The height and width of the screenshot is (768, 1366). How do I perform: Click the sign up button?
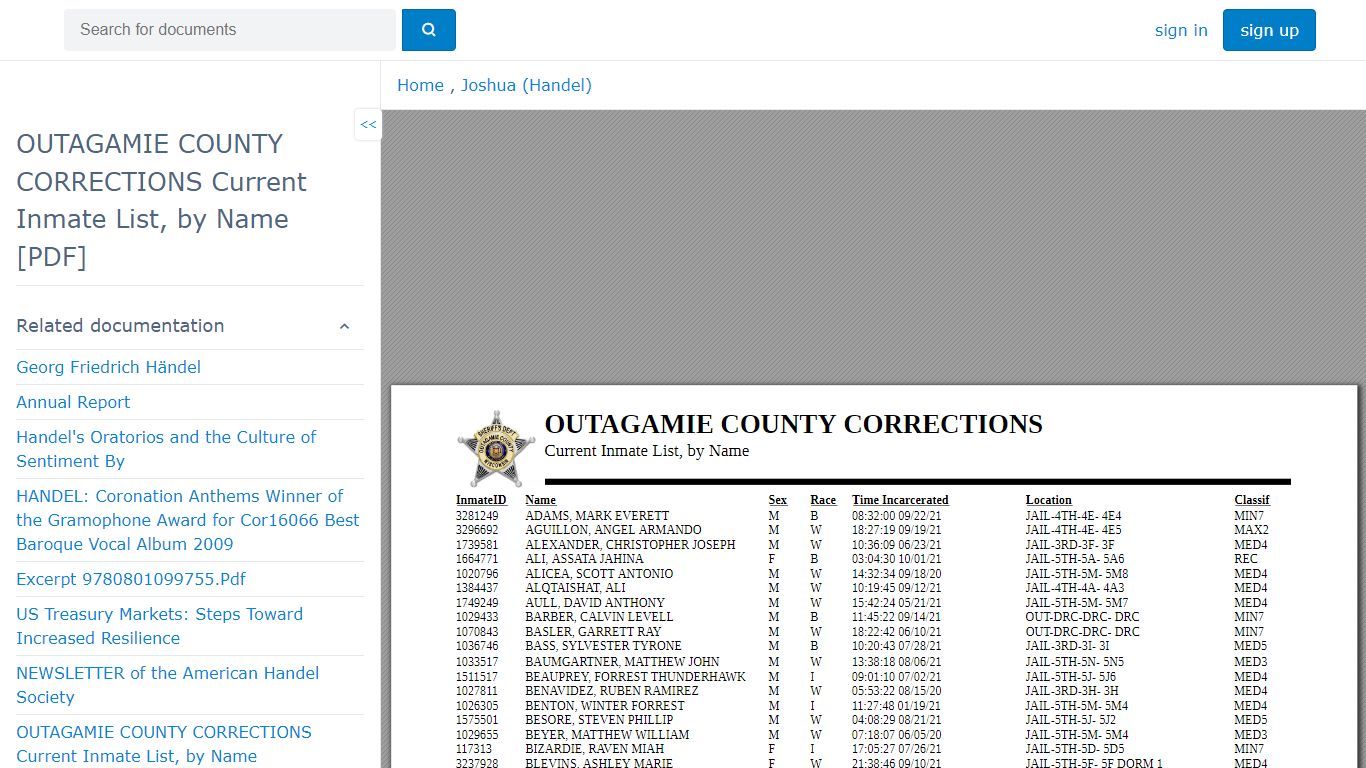click(x=1269, y=30)
